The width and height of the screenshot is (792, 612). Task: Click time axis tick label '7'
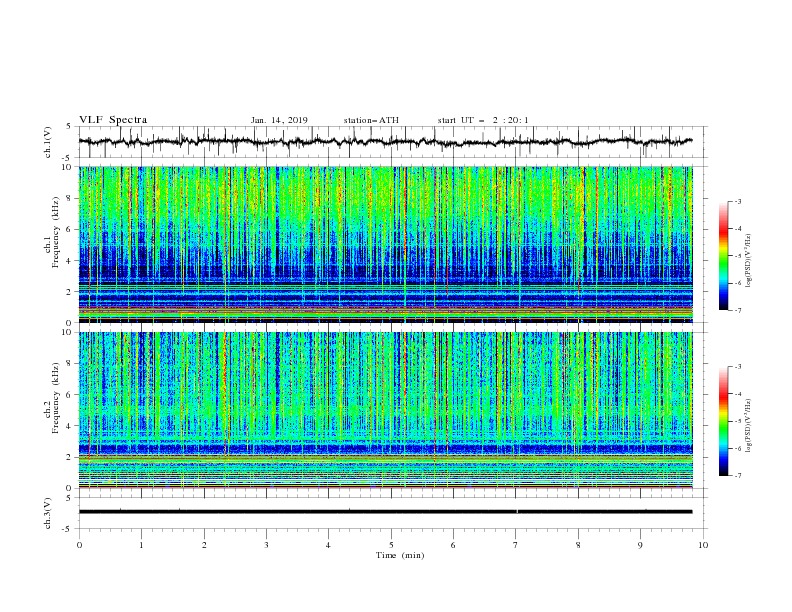[x=516, y=545]
